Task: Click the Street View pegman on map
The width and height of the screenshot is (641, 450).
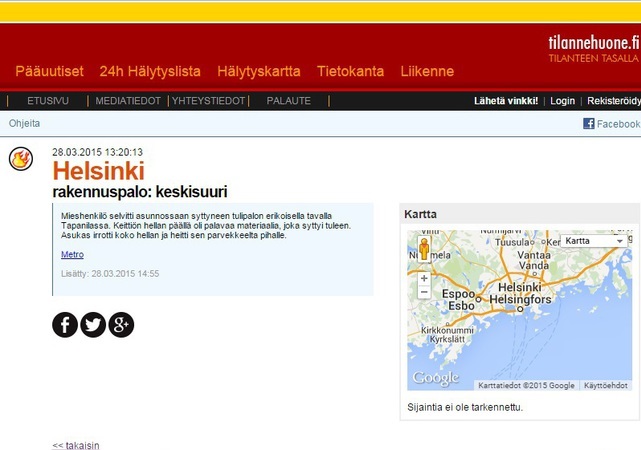Action: (424, 248)
